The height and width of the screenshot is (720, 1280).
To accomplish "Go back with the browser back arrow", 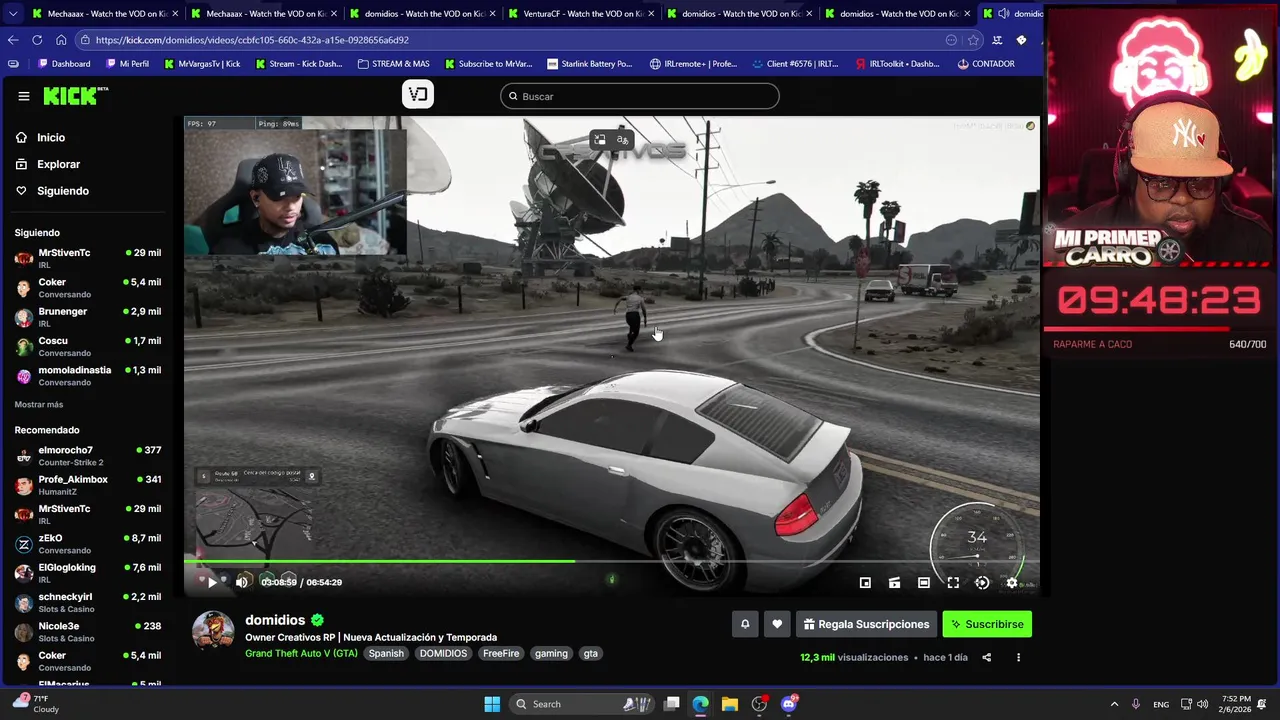I will [13, 40].
